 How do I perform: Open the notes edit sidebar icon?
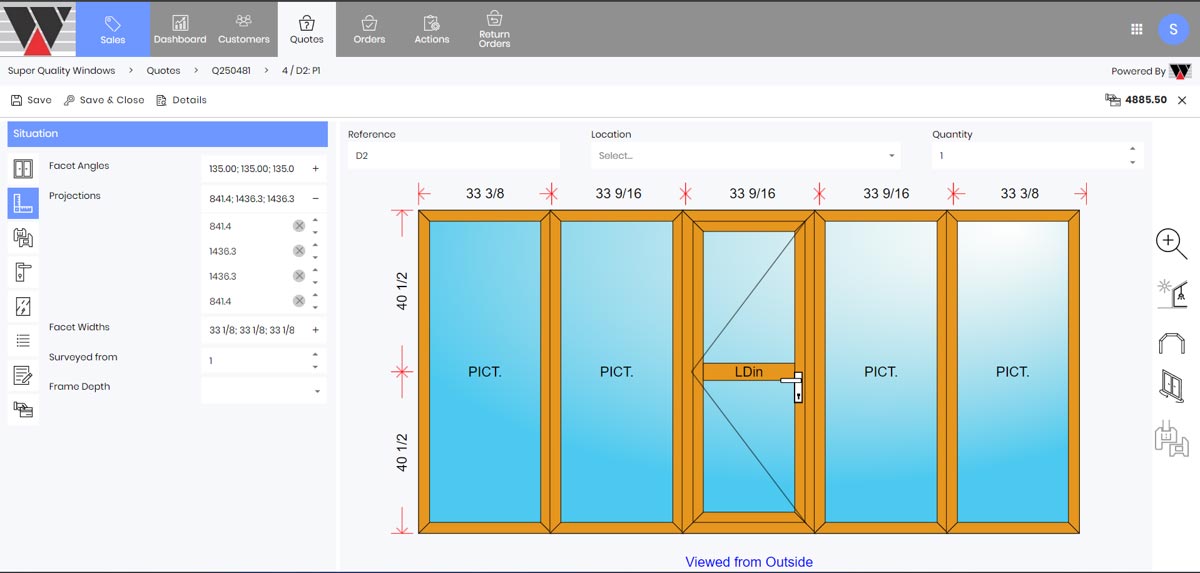click(x=23, y=375)
